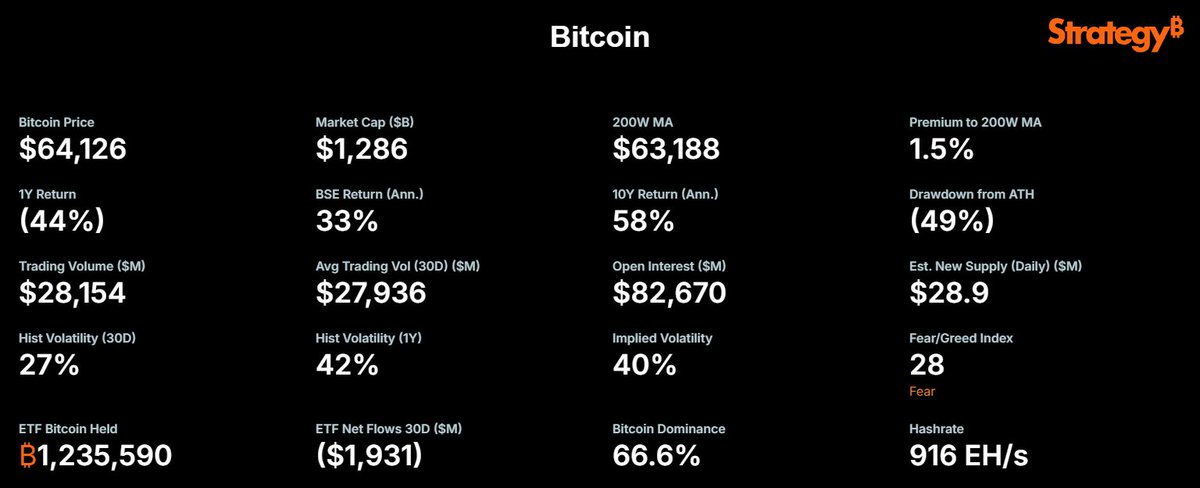
Task: Click the orange Bitcoin symbol beside ETF holdings
Action: (x=28, y=455)
